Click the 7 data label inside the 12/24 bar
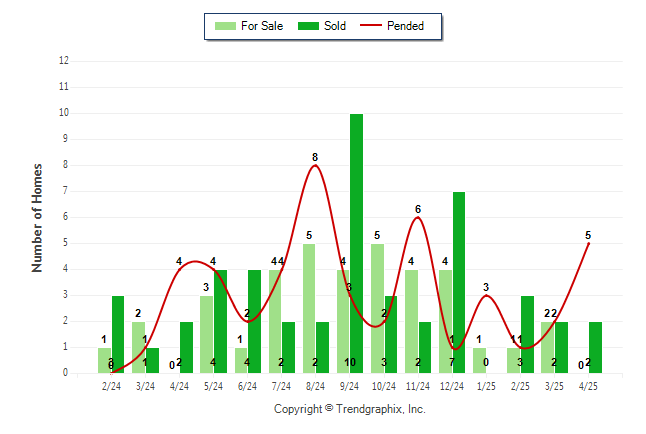 [452, 362]
